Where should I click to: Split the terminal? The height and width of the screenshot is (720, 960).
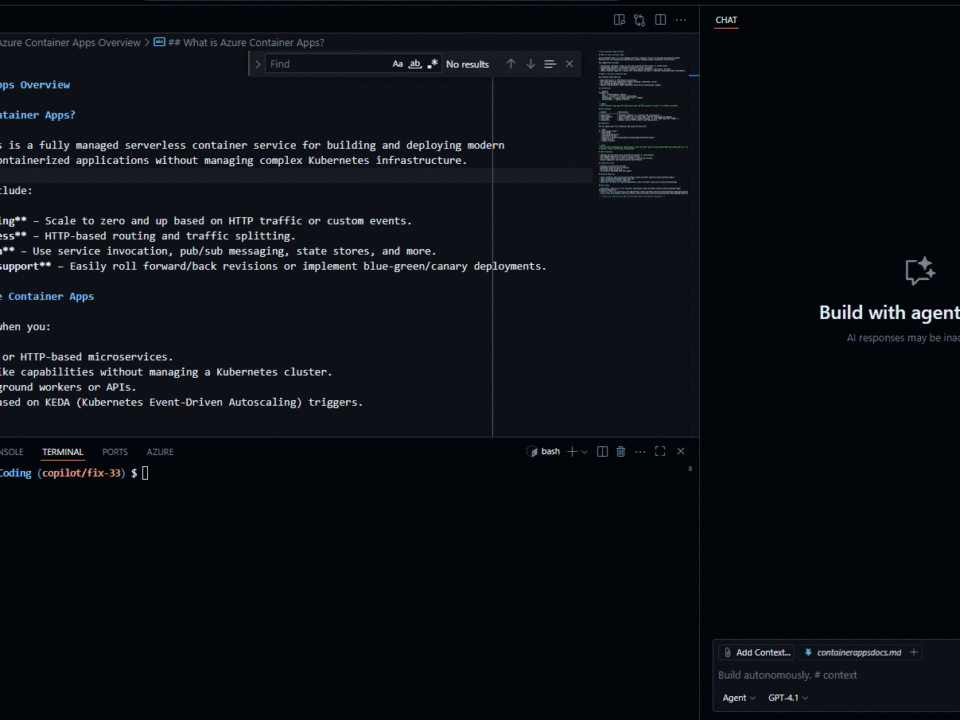pyautogui.click(x=602, y=451)
